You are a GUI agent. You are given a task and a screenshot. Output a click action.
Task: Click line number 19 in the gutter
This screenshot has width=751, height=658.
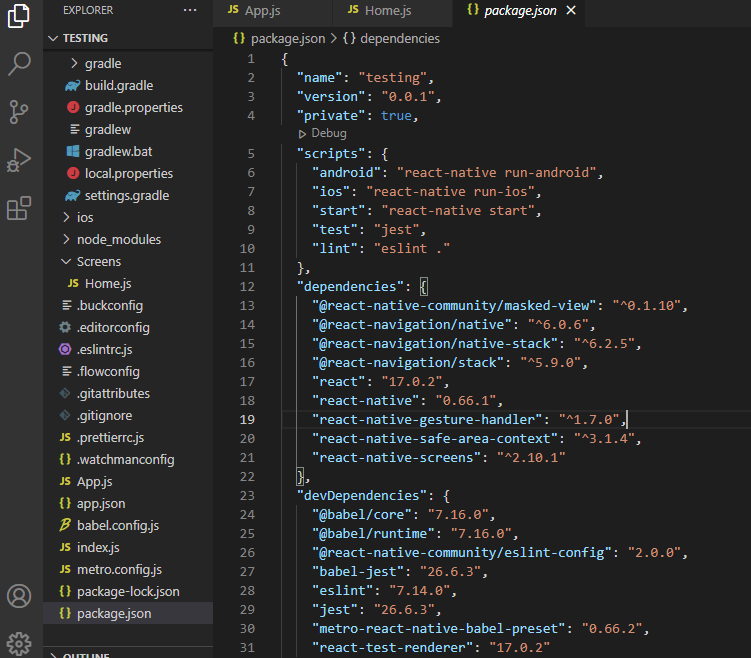tap(247, 420)
